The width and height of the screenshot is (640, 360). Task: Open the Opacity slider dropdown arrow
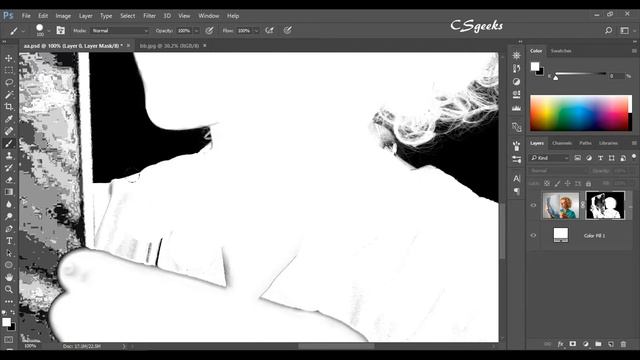196,31
